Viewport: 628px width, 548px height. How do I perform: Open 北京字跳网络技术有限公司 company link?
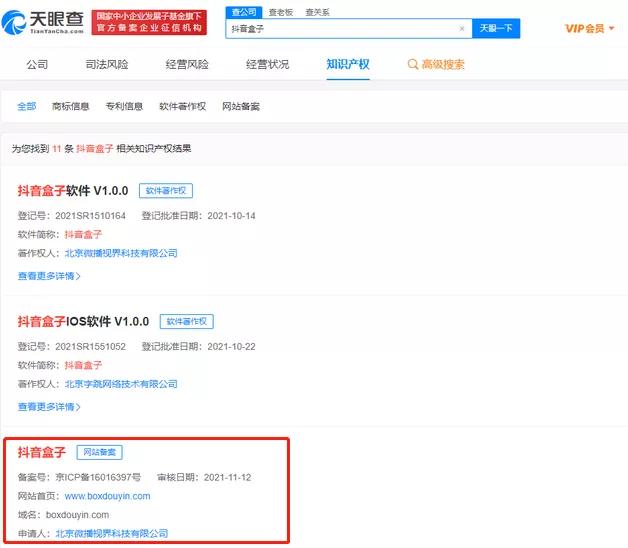(121, 384)
